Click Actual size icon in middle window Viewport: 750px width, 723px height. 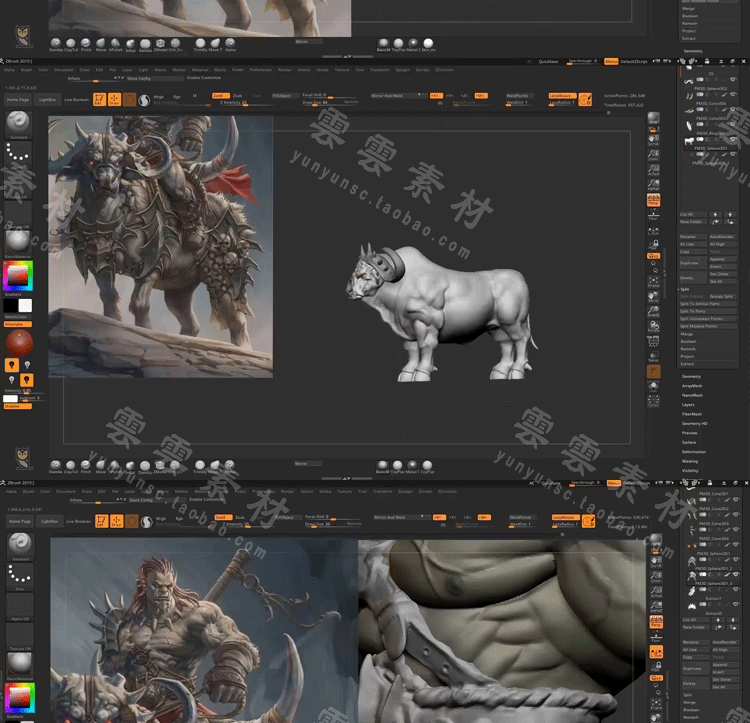(x=653, y=170)
